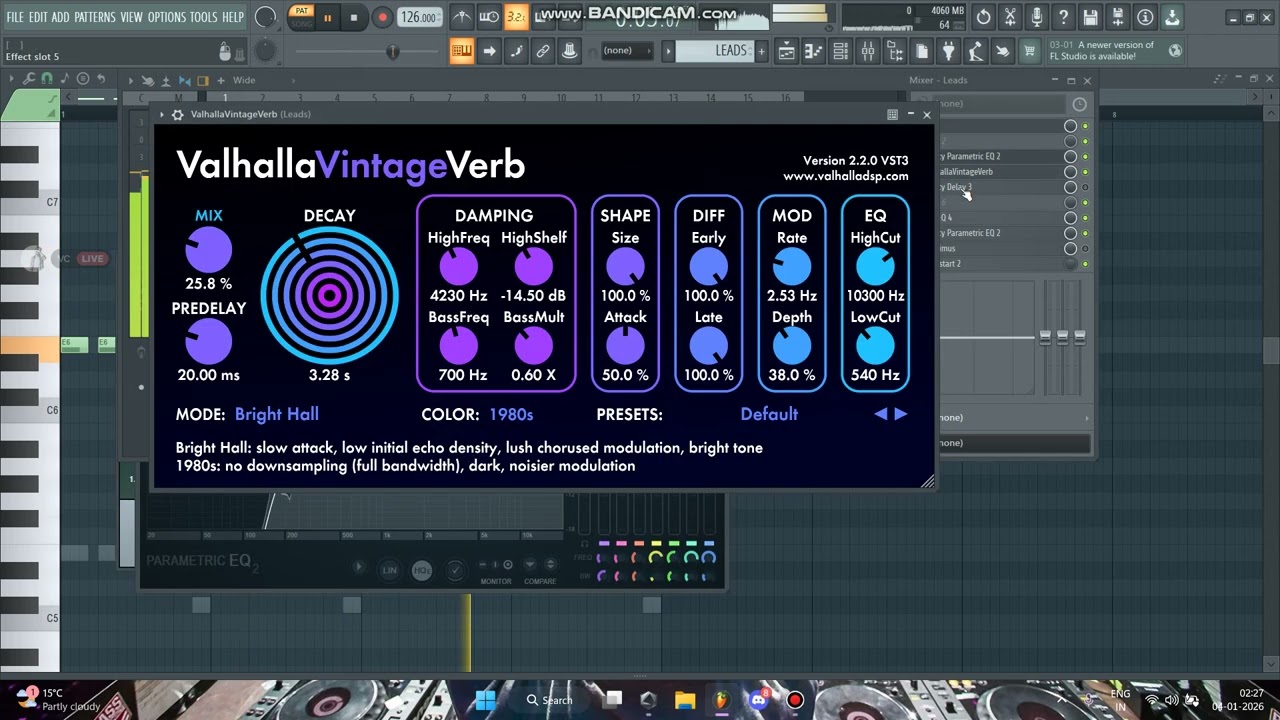Viewport: 1280px width, 720px height.
Task: Open the FILE menu
Action: (15, 17)
